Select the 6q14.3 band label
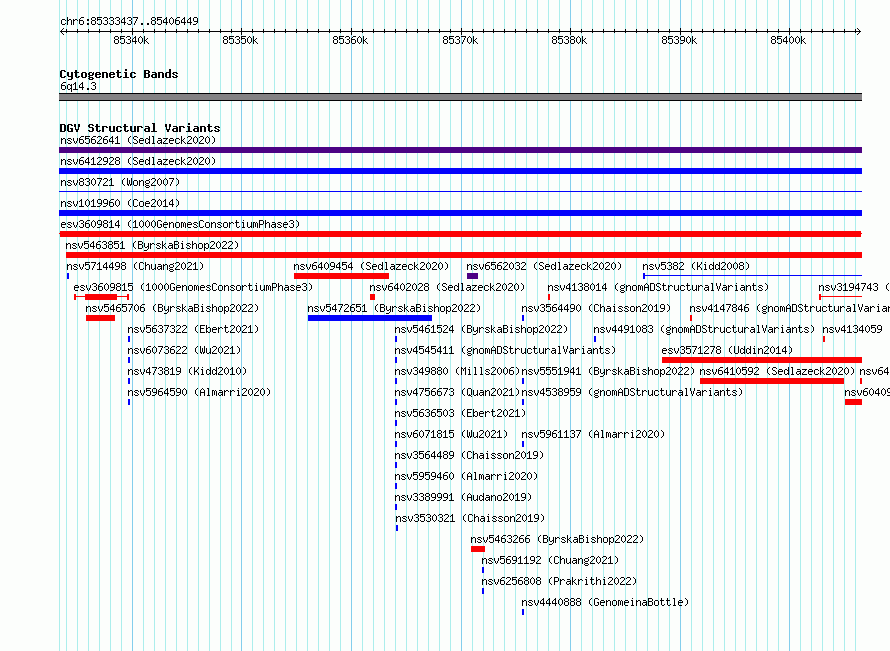Viewport: 890px width, 651px height. coord(78,86)
